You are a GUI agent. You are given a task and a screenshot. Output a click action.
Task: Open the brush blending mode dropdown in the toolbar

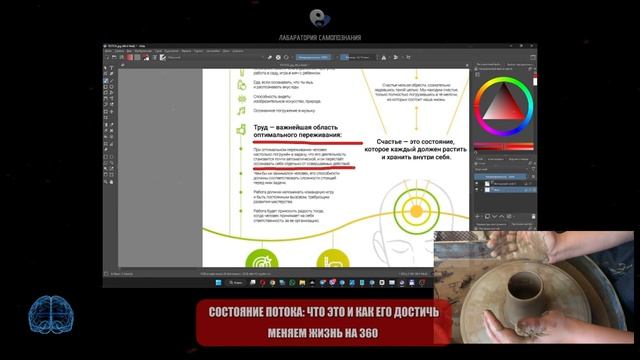[x=215, y=57]
